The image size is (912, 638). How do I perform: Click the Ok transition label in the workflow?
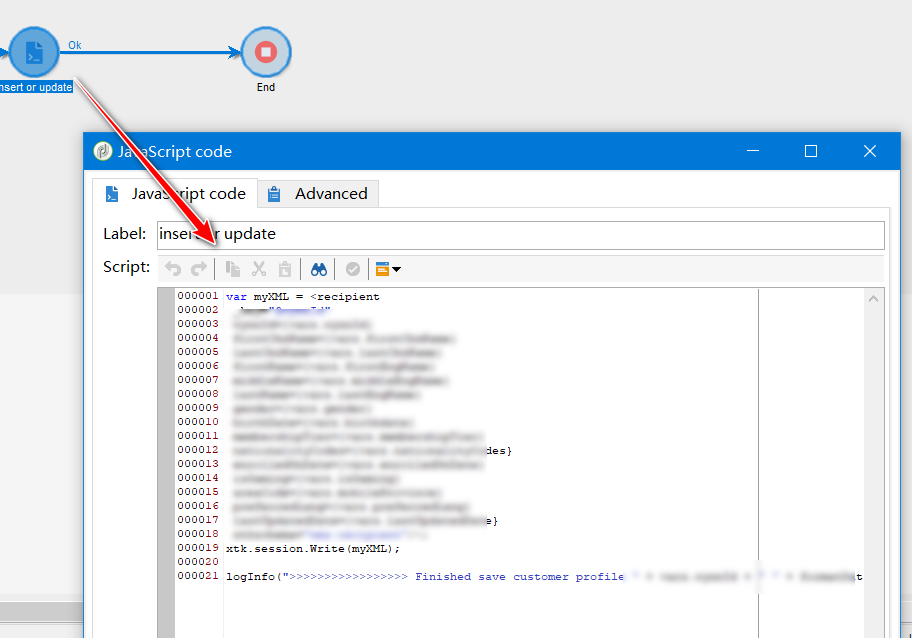pos(74,45)
